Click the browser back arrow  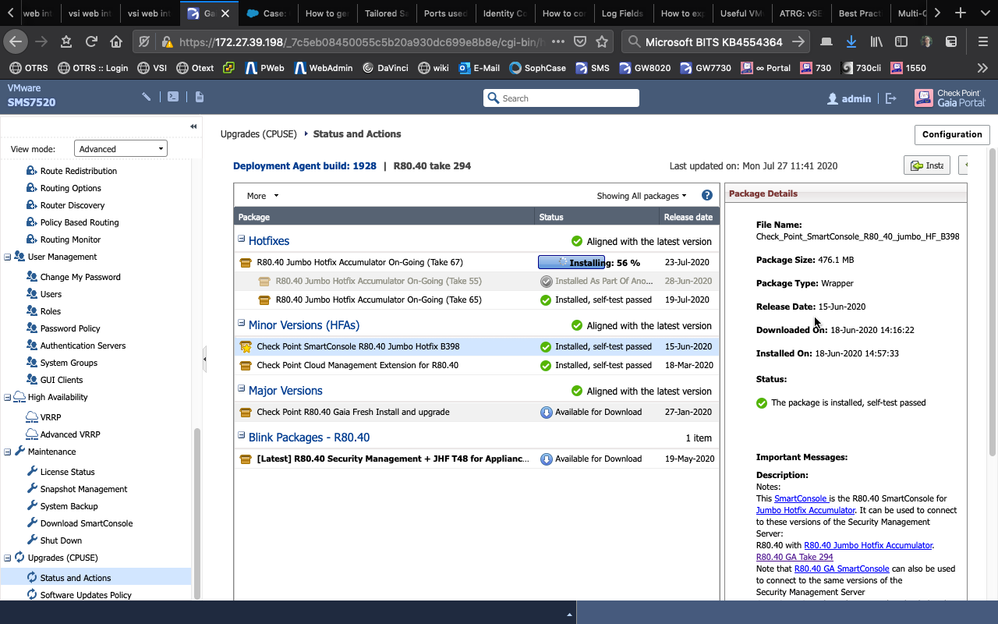pyautogui.click(x=15, y=41)
